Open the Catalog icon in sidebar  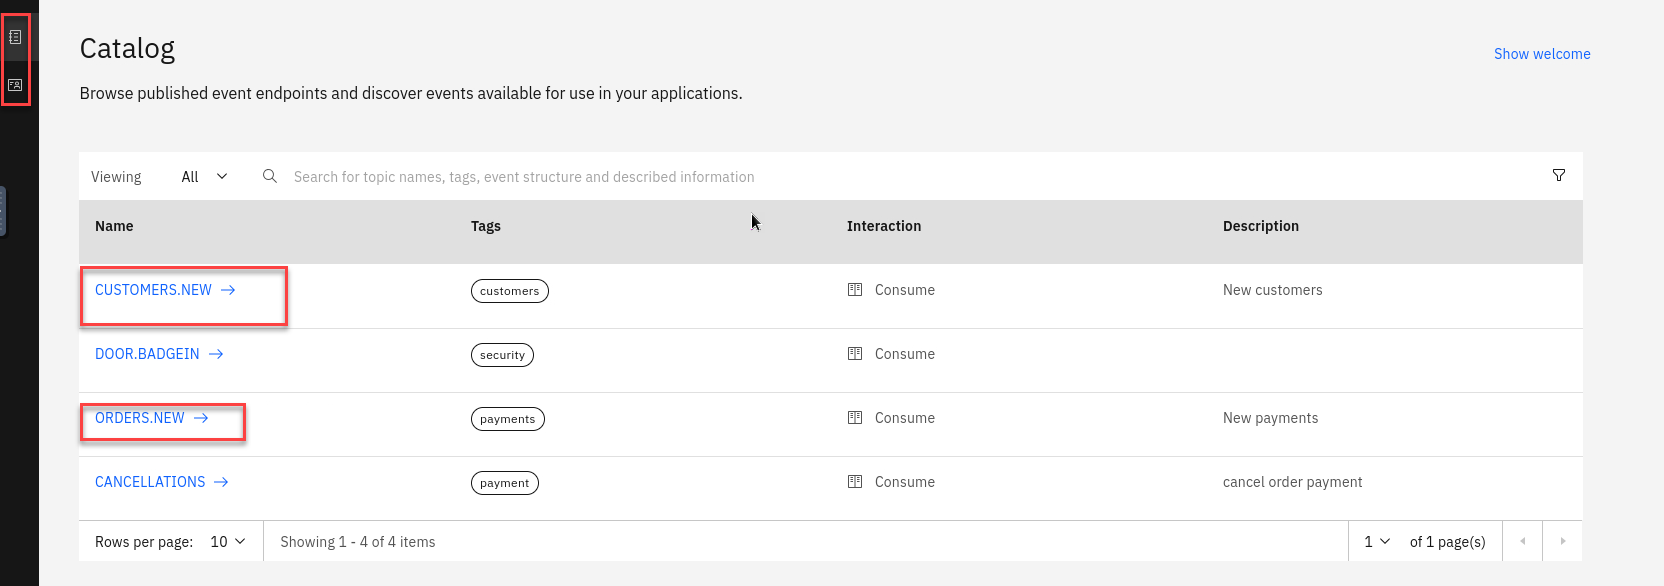15,37
